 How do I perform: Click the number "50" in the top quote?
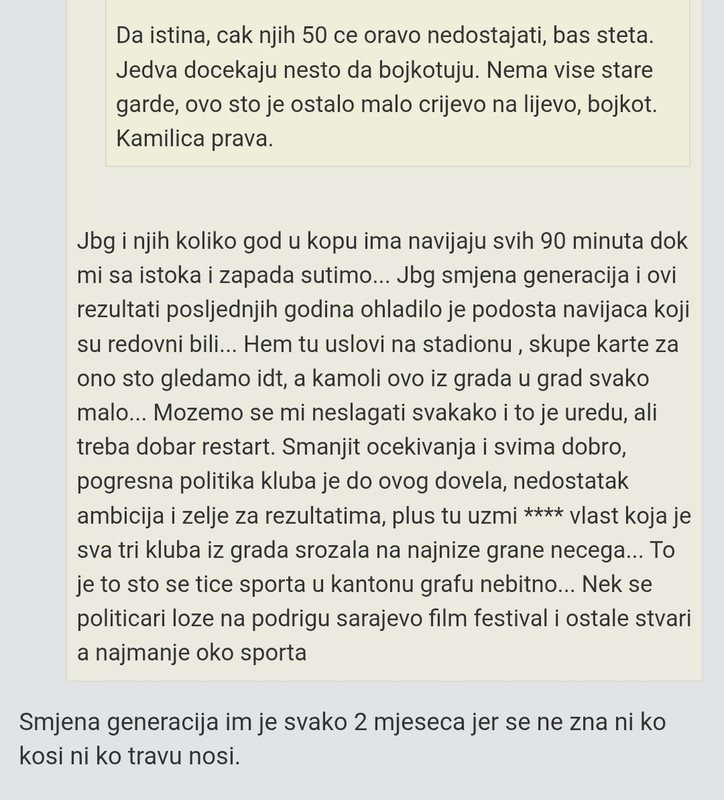[314, 36]
